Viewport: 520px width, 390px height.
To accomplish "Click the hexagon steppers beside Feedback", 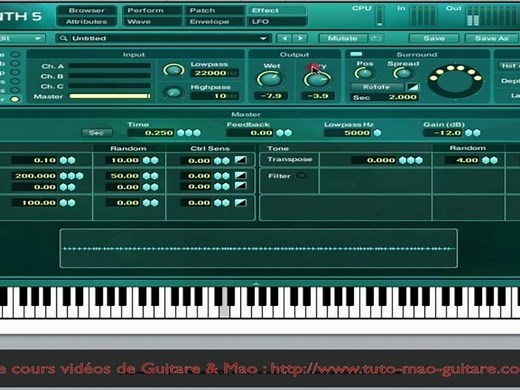I will tap(284, 133).
